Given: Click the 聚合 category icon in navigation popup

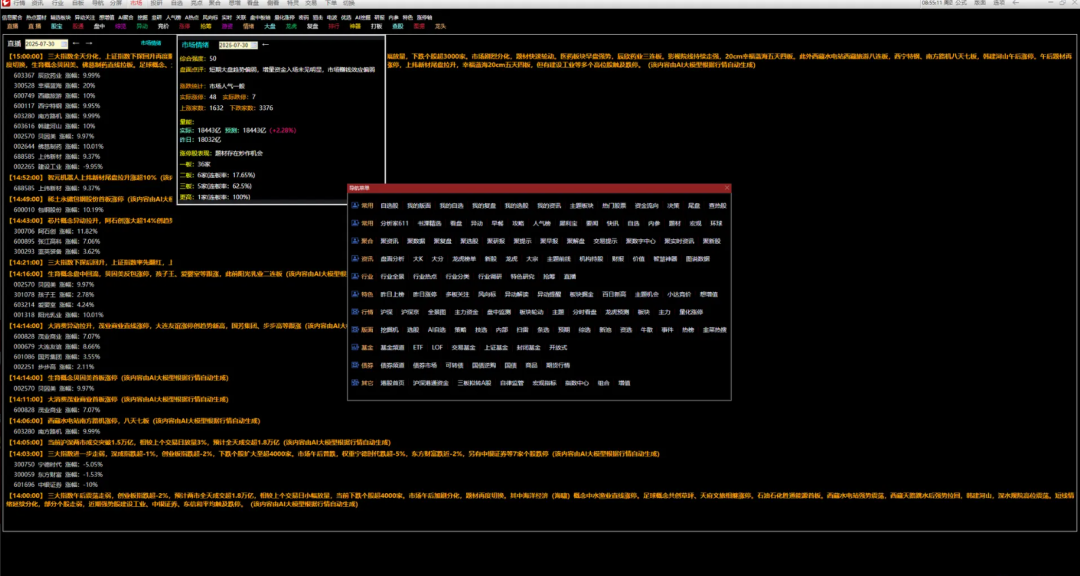Looking at the screenshot, I should [x=353, y=241].
